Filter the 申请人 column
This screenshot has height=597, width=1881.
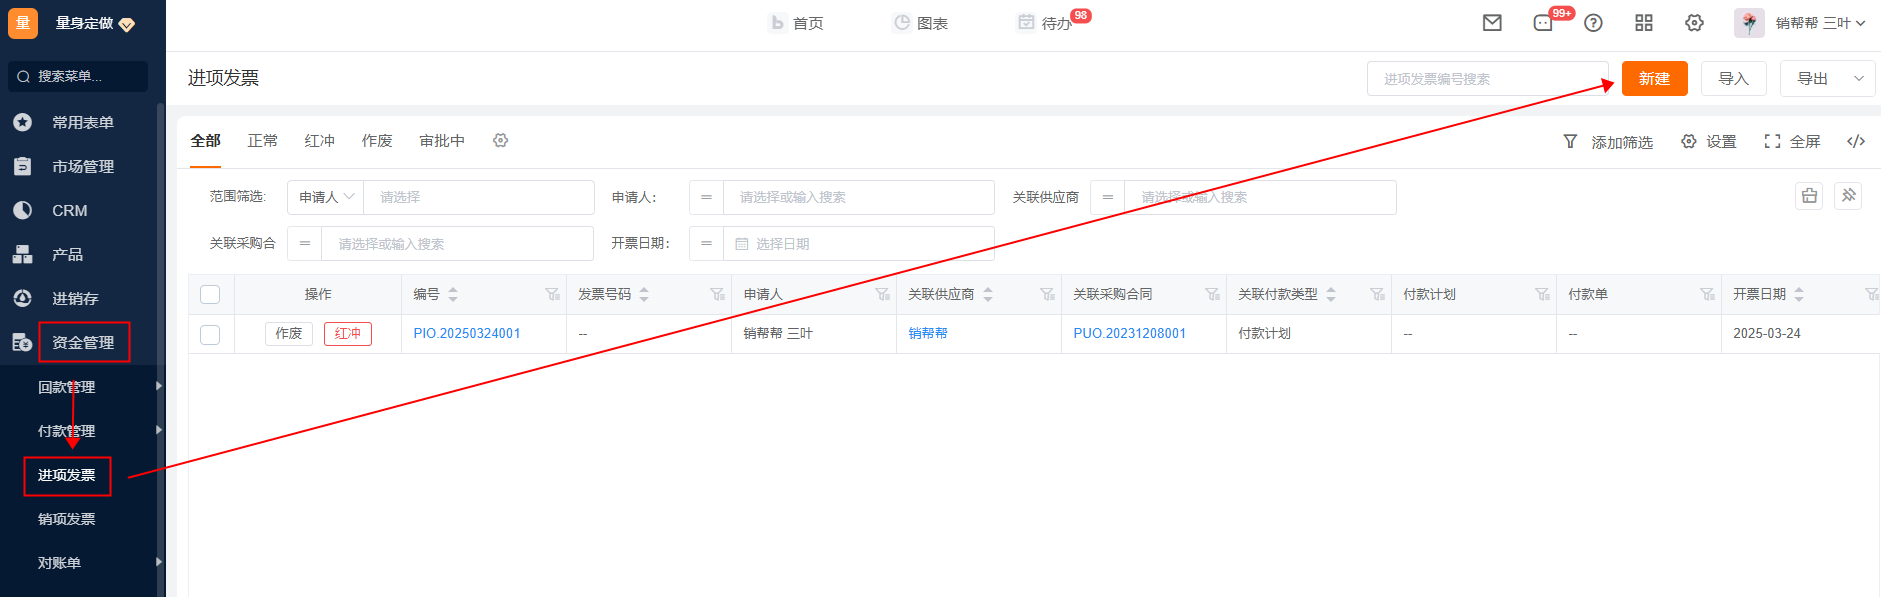tap(882, 294)
